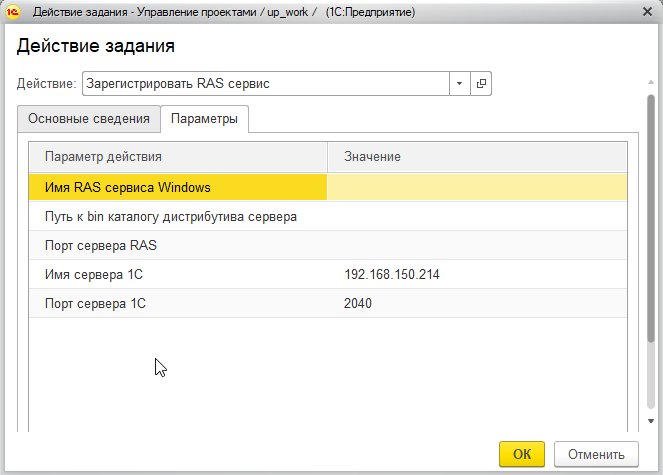Click the scroll down arrow
This screenshot has width=663, height=475.
[x=651, y=421]
